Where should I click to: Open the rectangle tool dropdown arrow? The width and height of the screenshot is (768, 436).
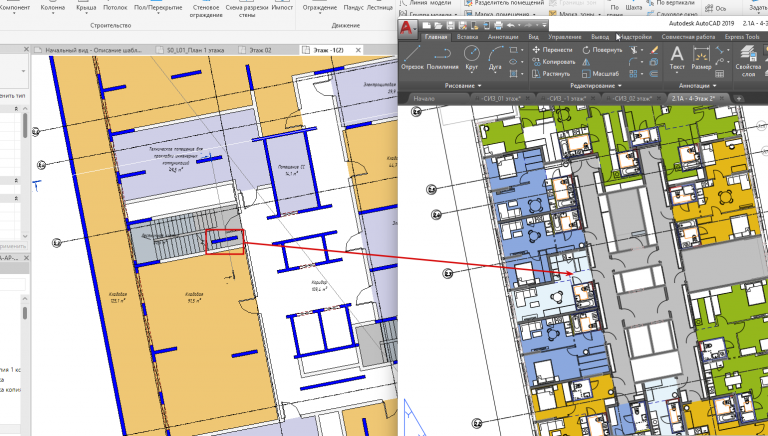coord(522,50)
